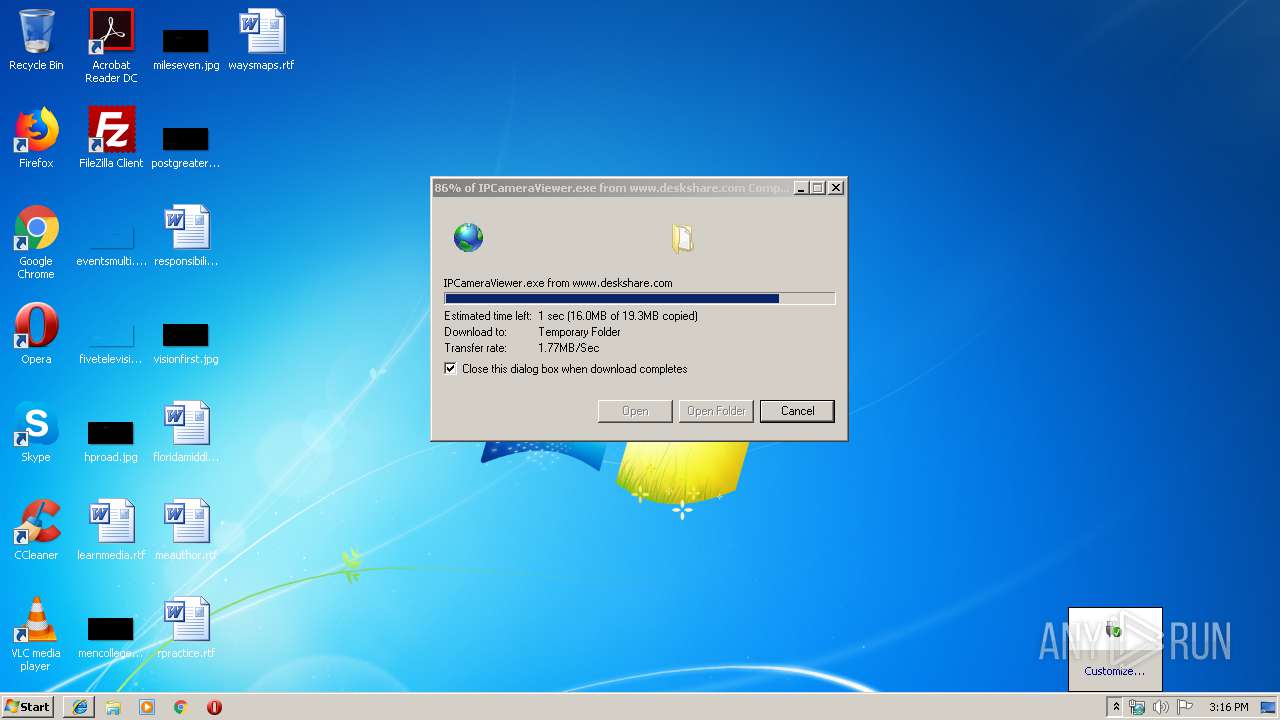Click Transfer rate 1.77MB/Sec text

tap(568, 348)
